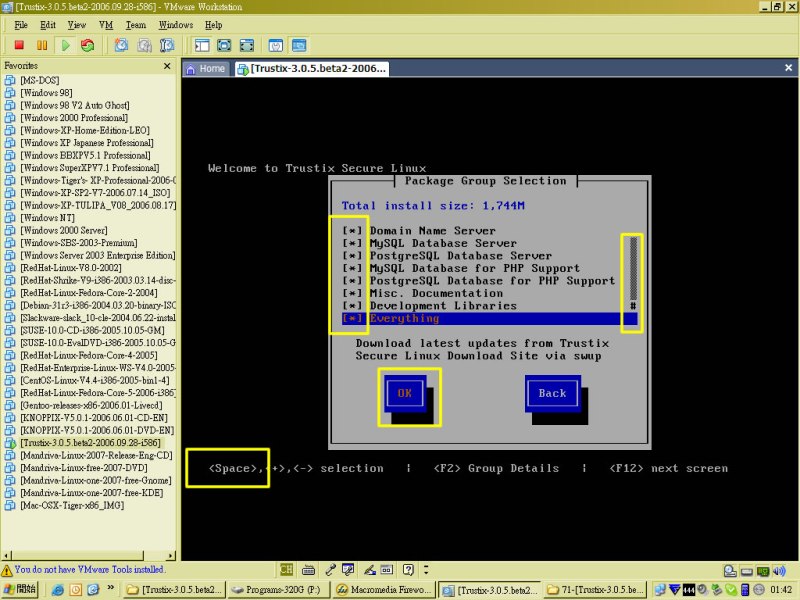The image size is (800, 600).
Task: Select [Mac-OSX-Tiger-x86_IMG] in Favorites
Action: click(72, 506)
